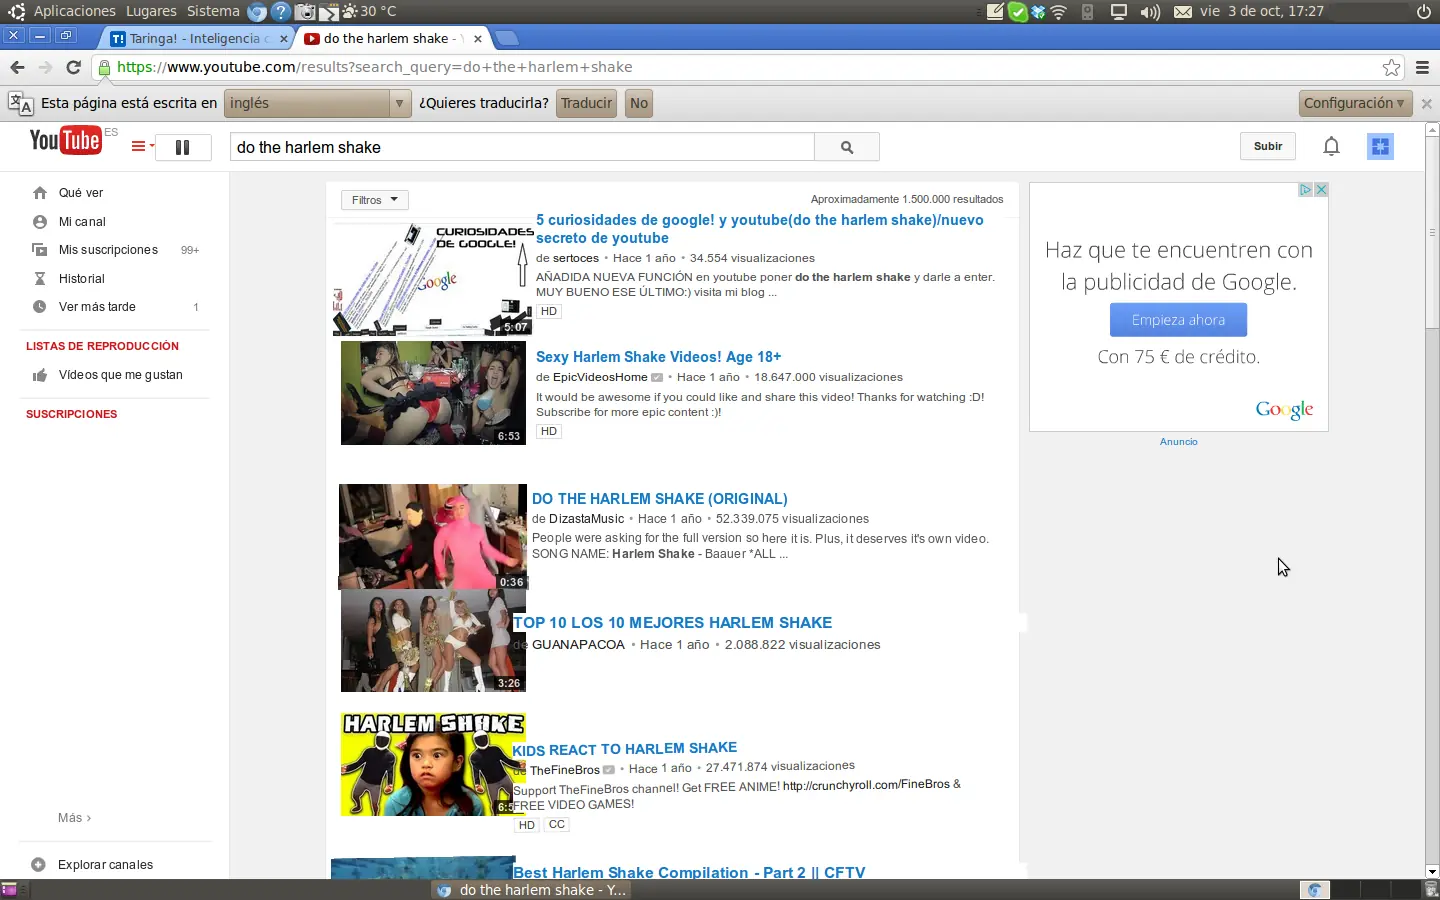Open the Sistema menu
The height and width of the screenshot is (900, 1440).
coord(213,11)
